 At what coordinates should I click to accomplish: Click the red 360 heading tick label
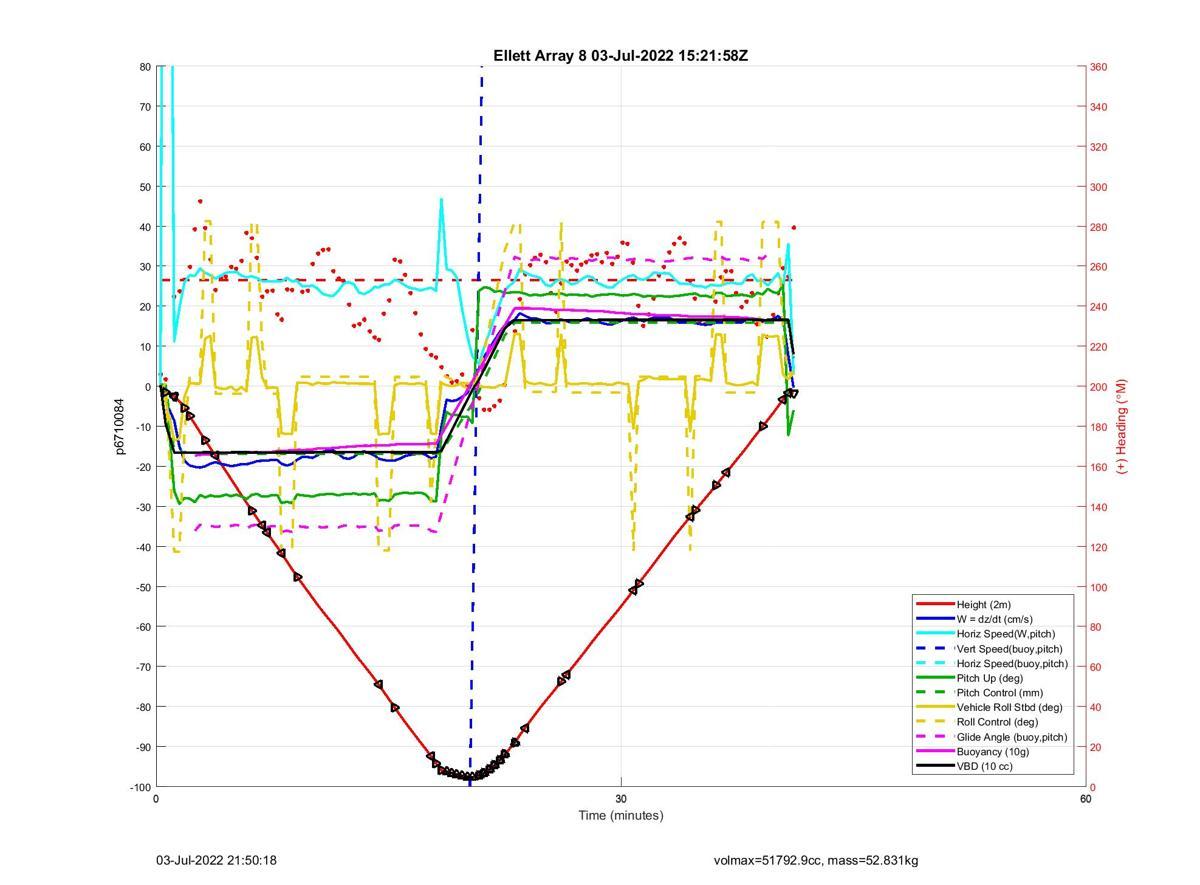[1098, 67]
